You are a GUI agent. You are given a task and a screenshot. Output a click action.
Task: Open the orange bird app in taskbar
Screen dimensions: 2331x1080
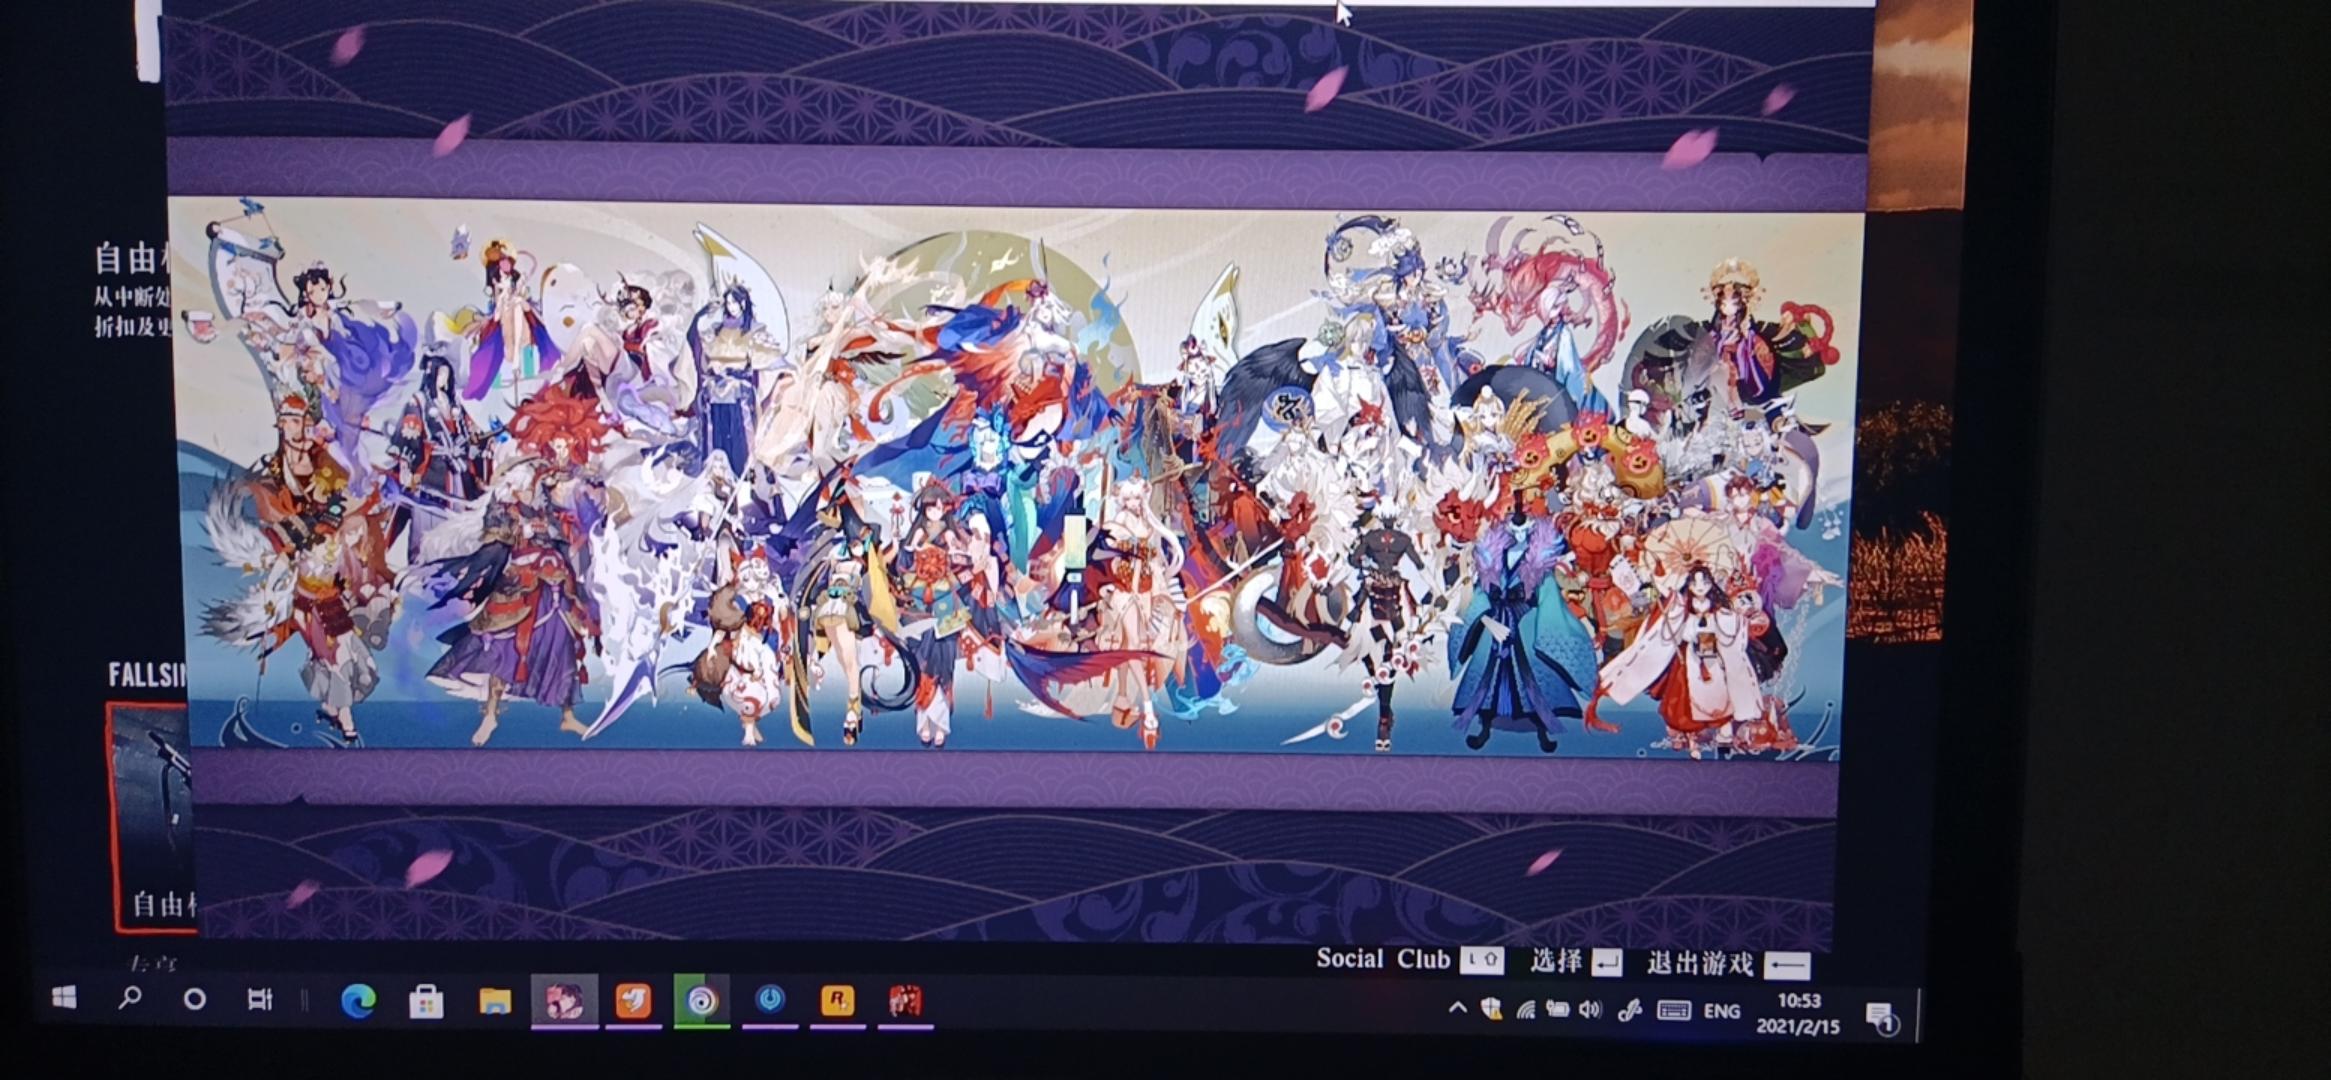click(633, 1001)
